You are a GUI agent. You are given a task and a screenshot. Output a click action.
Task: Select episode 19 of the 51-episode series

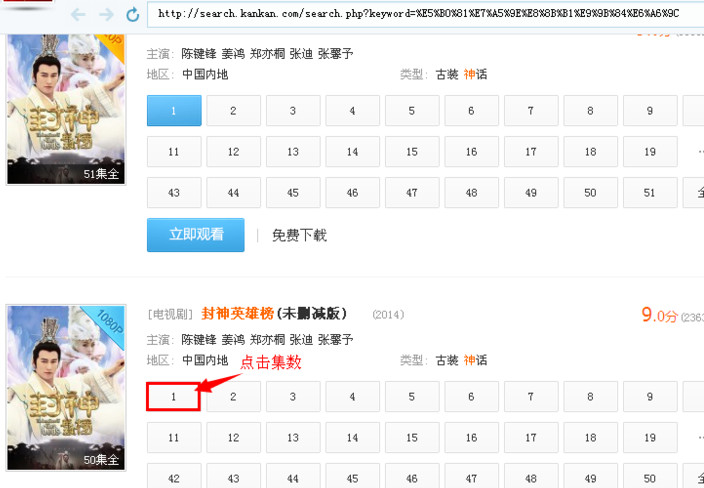[x=650, y=152]
